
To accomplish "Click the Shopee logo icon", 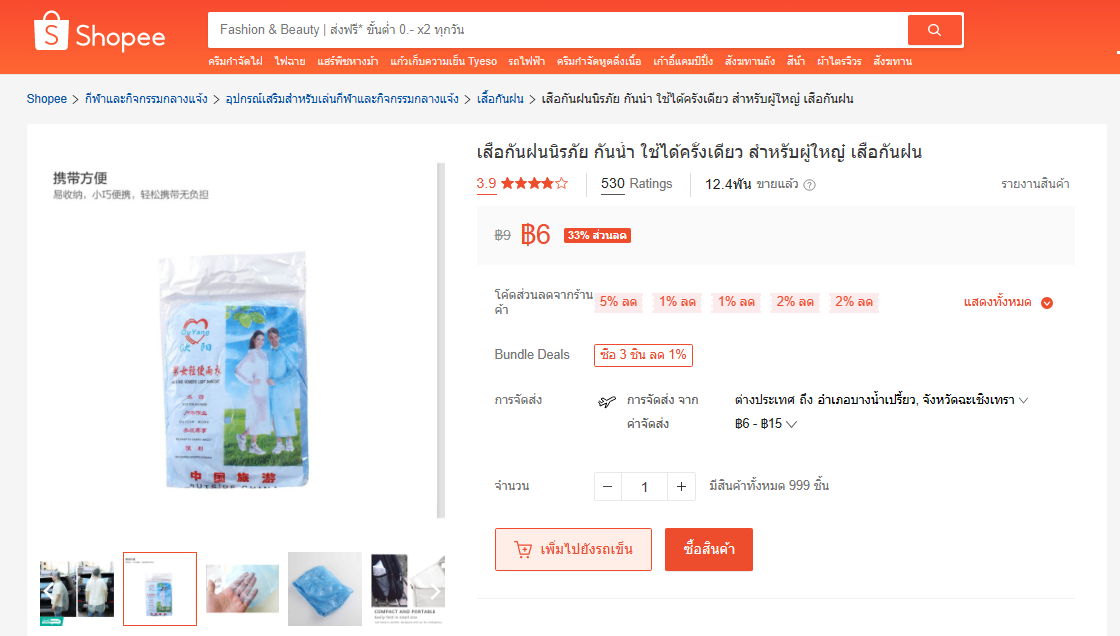I will click(51, 31).
